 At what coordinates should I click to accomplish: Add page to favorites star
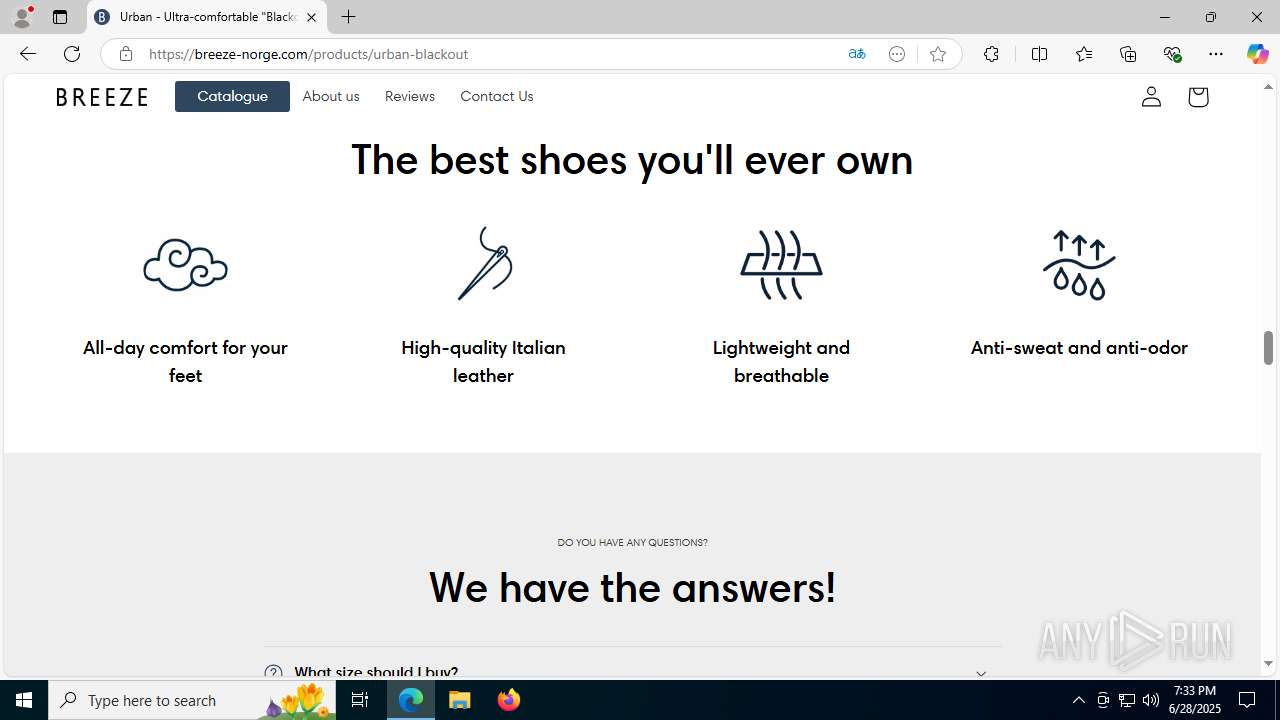pos(938,54)
